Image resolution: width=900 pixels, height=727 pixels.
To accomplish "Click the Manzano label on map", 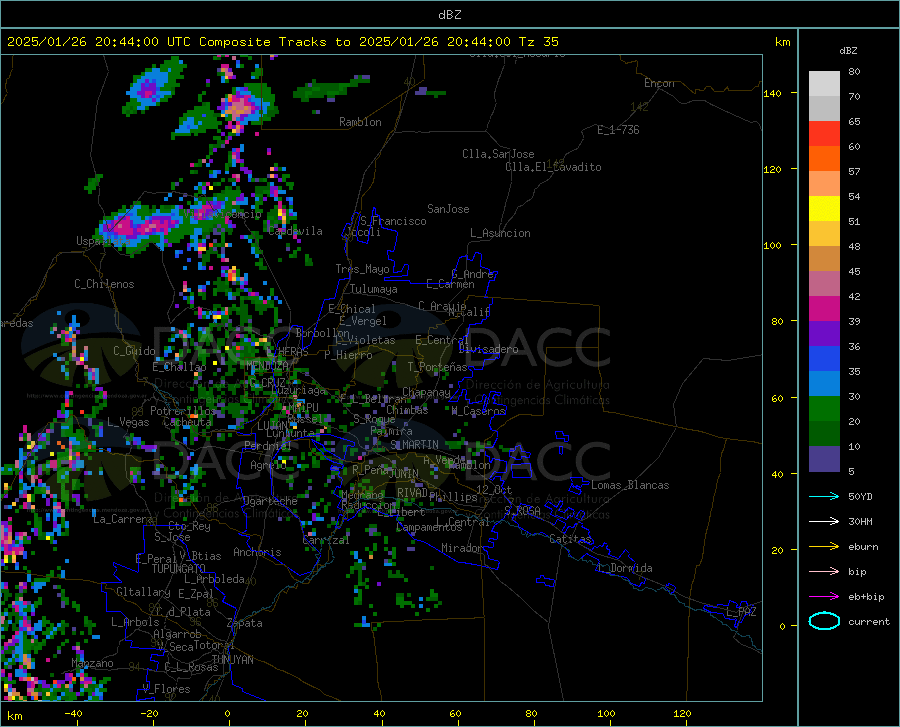I will pos(92,663).
